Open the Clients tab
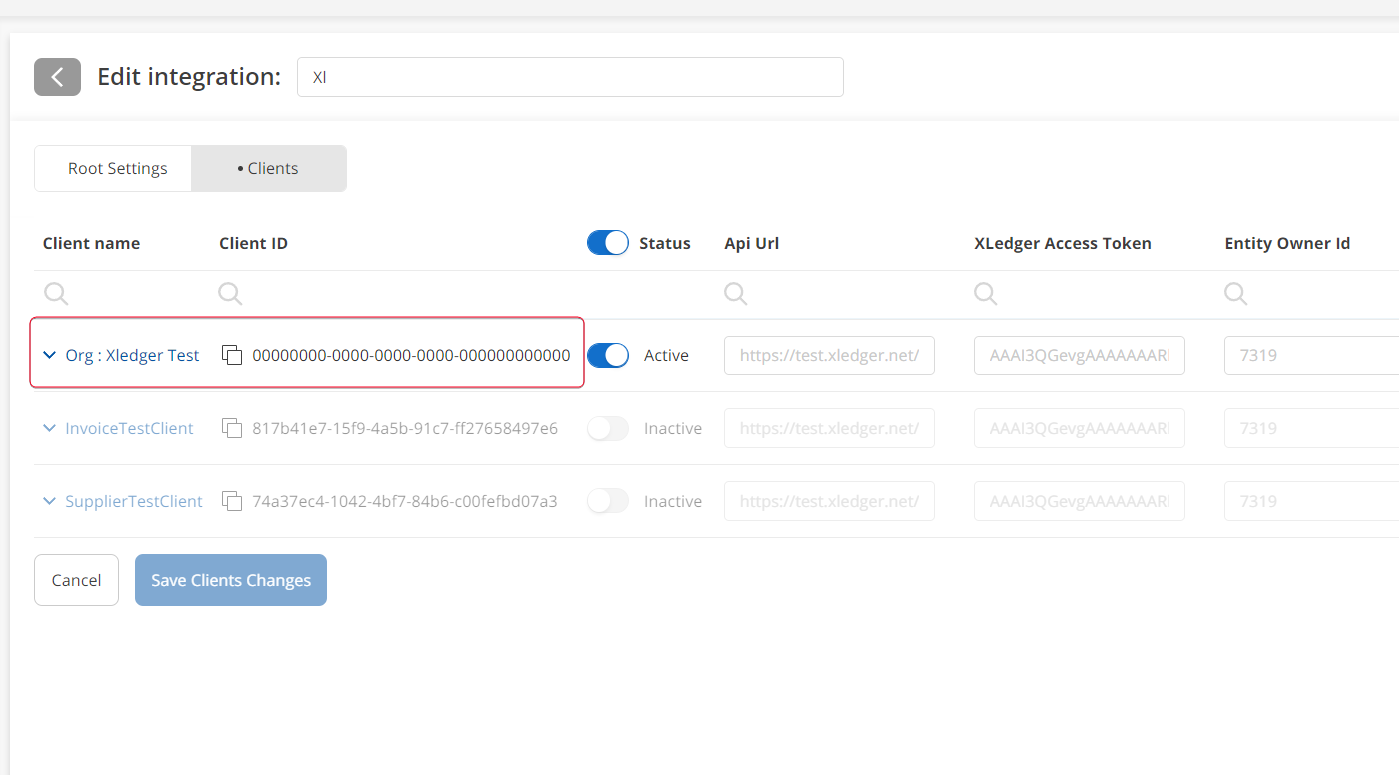The width and height of the screenshot is (1399, 775). (268, 168)
